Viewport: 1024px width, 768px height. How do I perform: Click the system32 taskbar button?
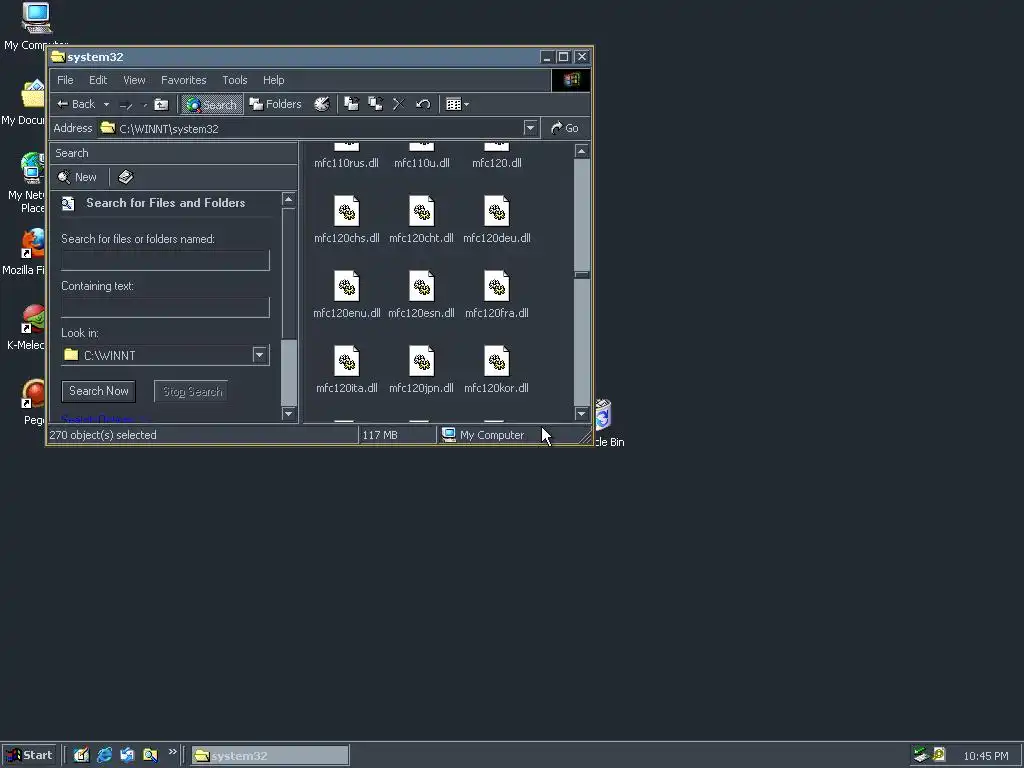[270, 756]
